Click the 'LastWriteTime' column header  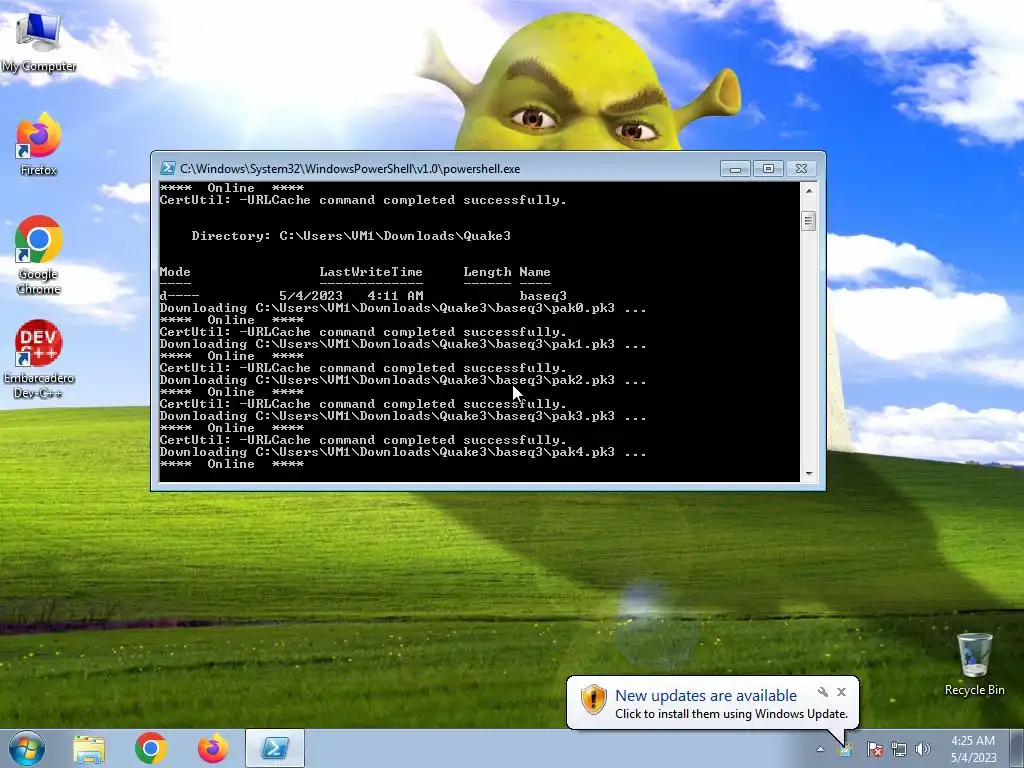tap(371, 272)
